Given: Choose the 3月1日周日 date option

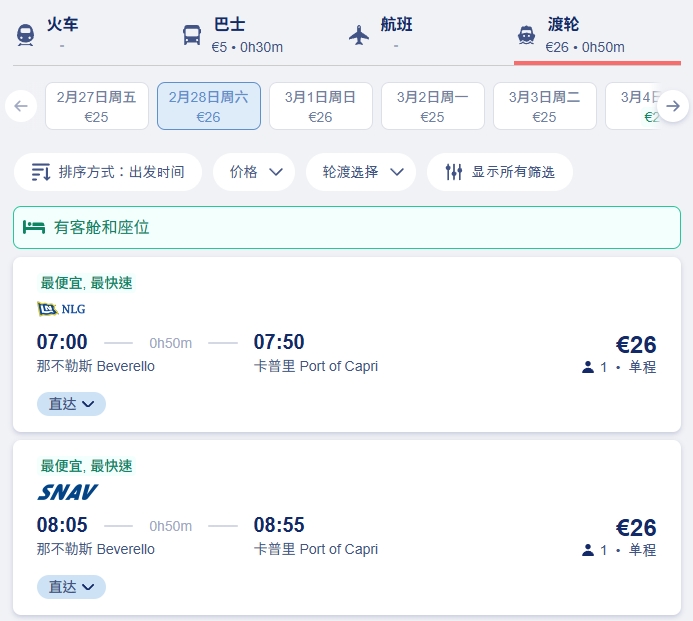Looking at the screenshot, I should coord(320,106).
